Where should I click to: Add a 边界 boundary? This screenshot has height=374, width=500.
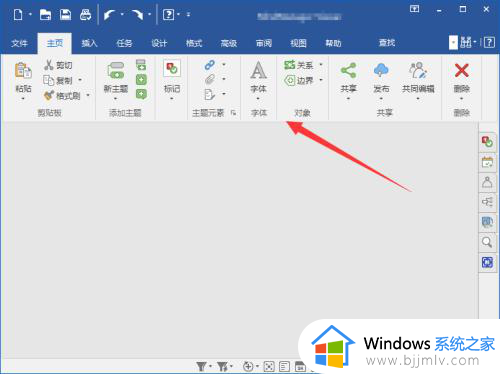coord(299,80)
